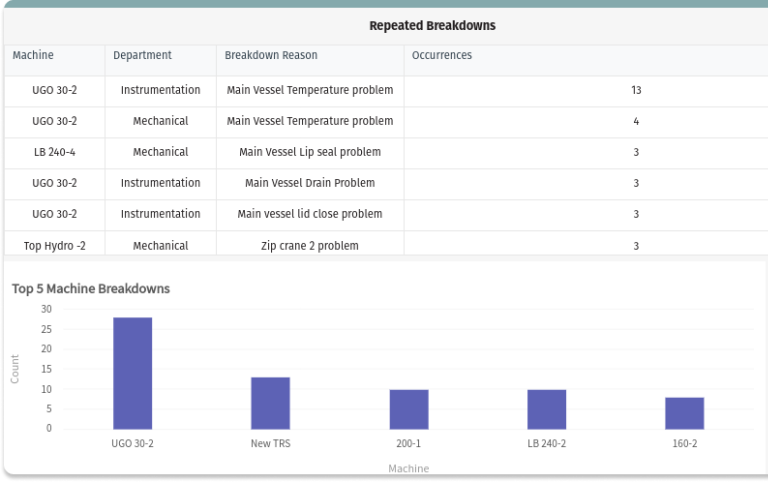The width and height of the screenshot is (768, 482).
Task: Select the Main Vessel Drain Problem cell
Action: (310, 184)
